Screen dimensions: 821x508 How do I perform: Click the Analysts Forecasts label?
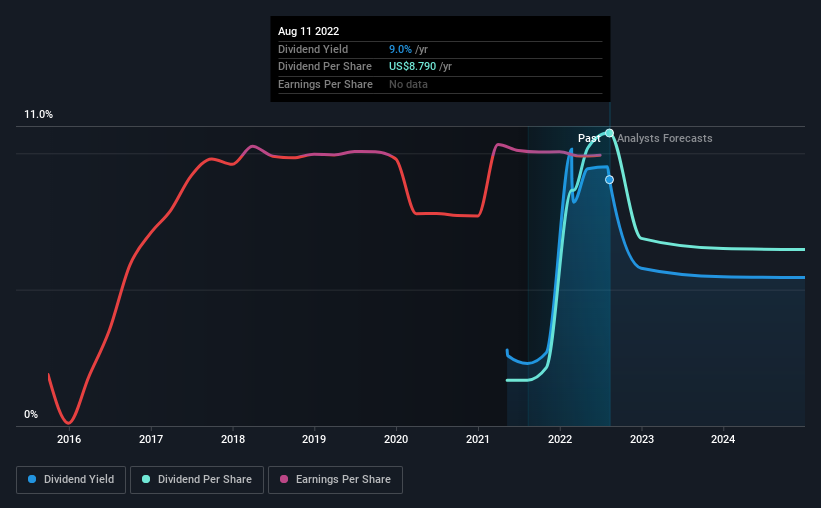pos(664,138)
